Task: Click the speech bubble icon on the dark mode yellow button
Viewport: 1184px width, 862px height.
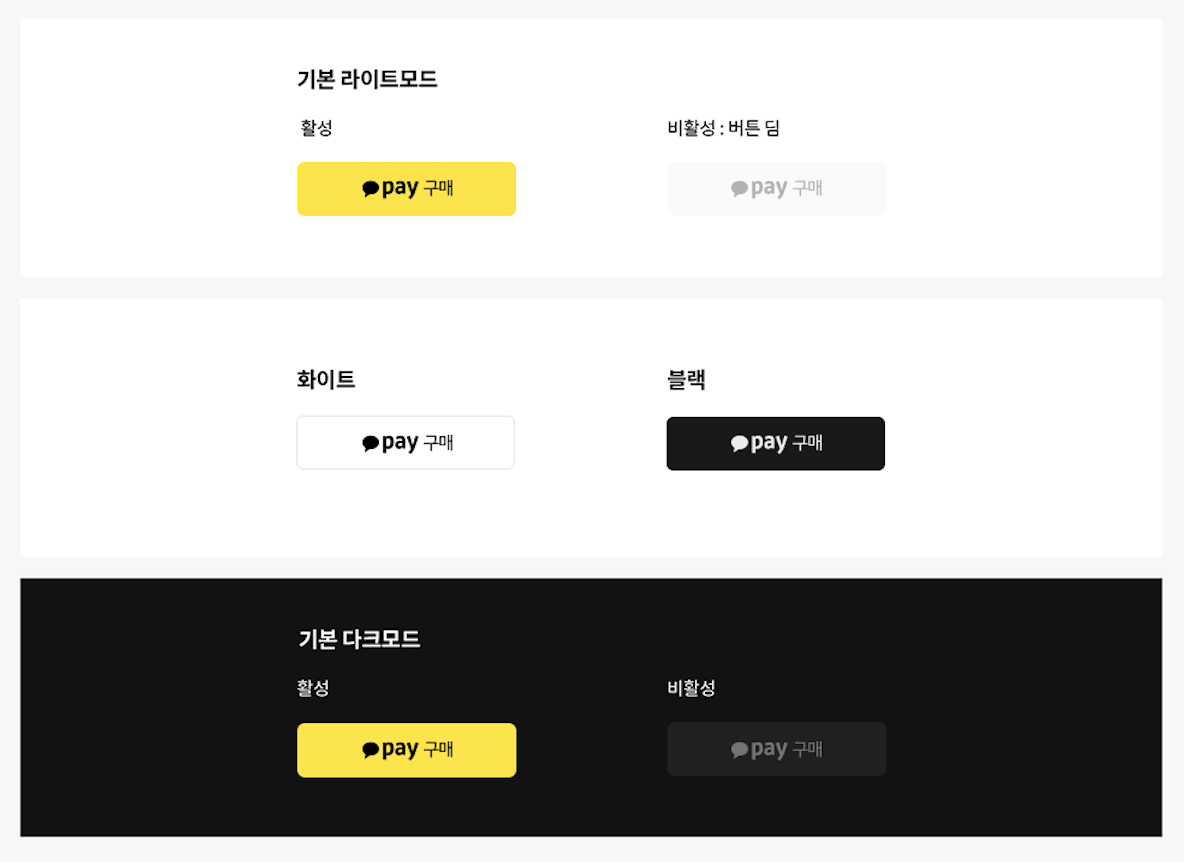Action: [x=370, y=750]
